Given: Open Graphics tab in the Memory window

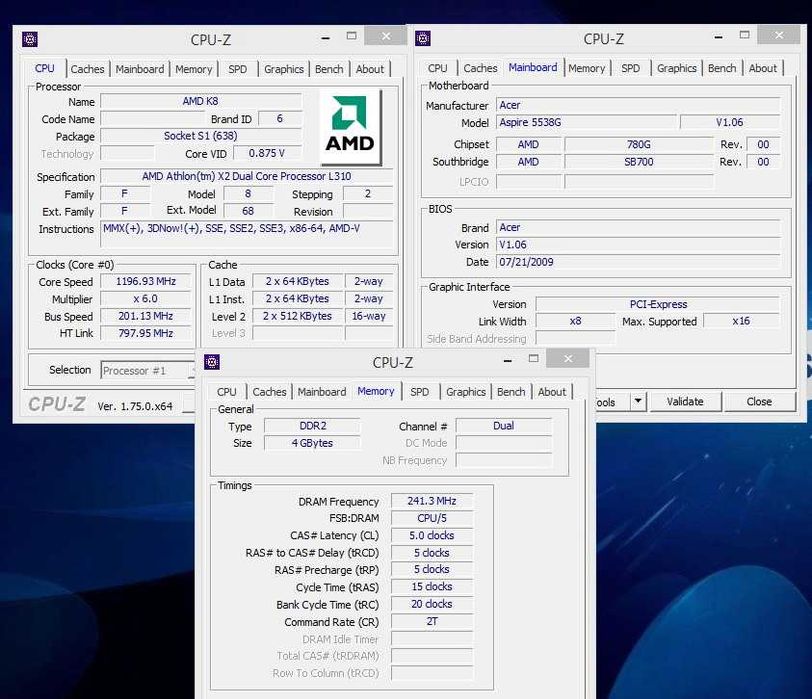Looking at the screenshot, I should click(466, 391).
